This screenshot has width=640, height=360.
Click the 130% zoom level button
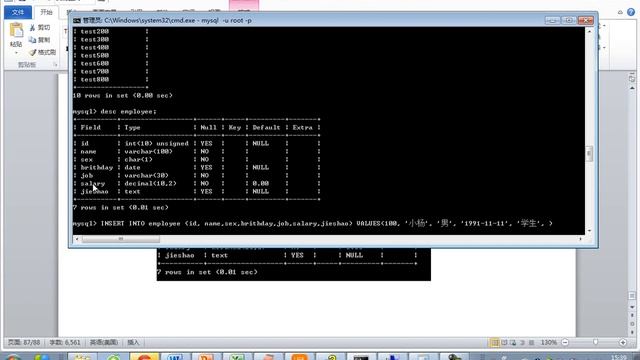click(x=549, y=342)
